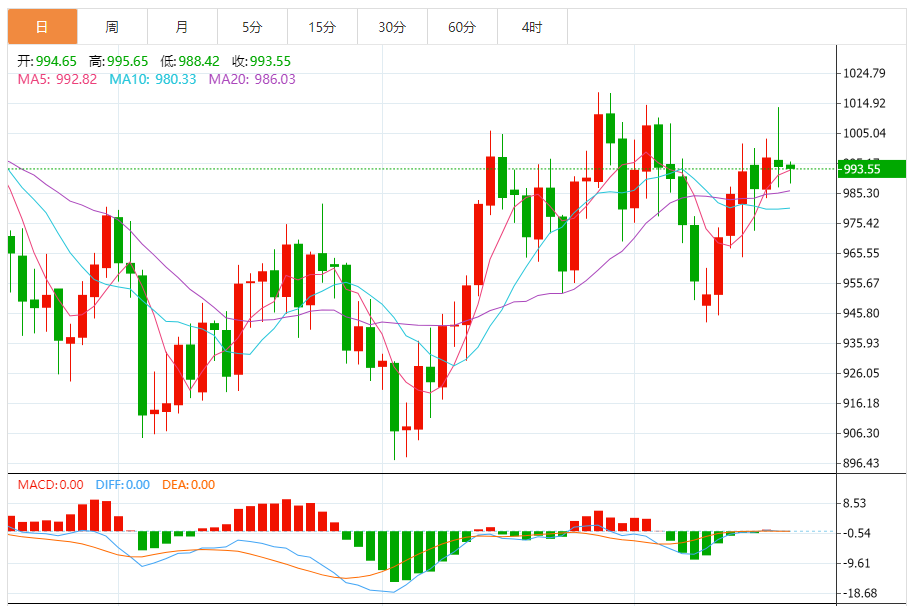Open the 30分 timeframe tab
The width and height of the screenshot is (912, 606).
392,27
